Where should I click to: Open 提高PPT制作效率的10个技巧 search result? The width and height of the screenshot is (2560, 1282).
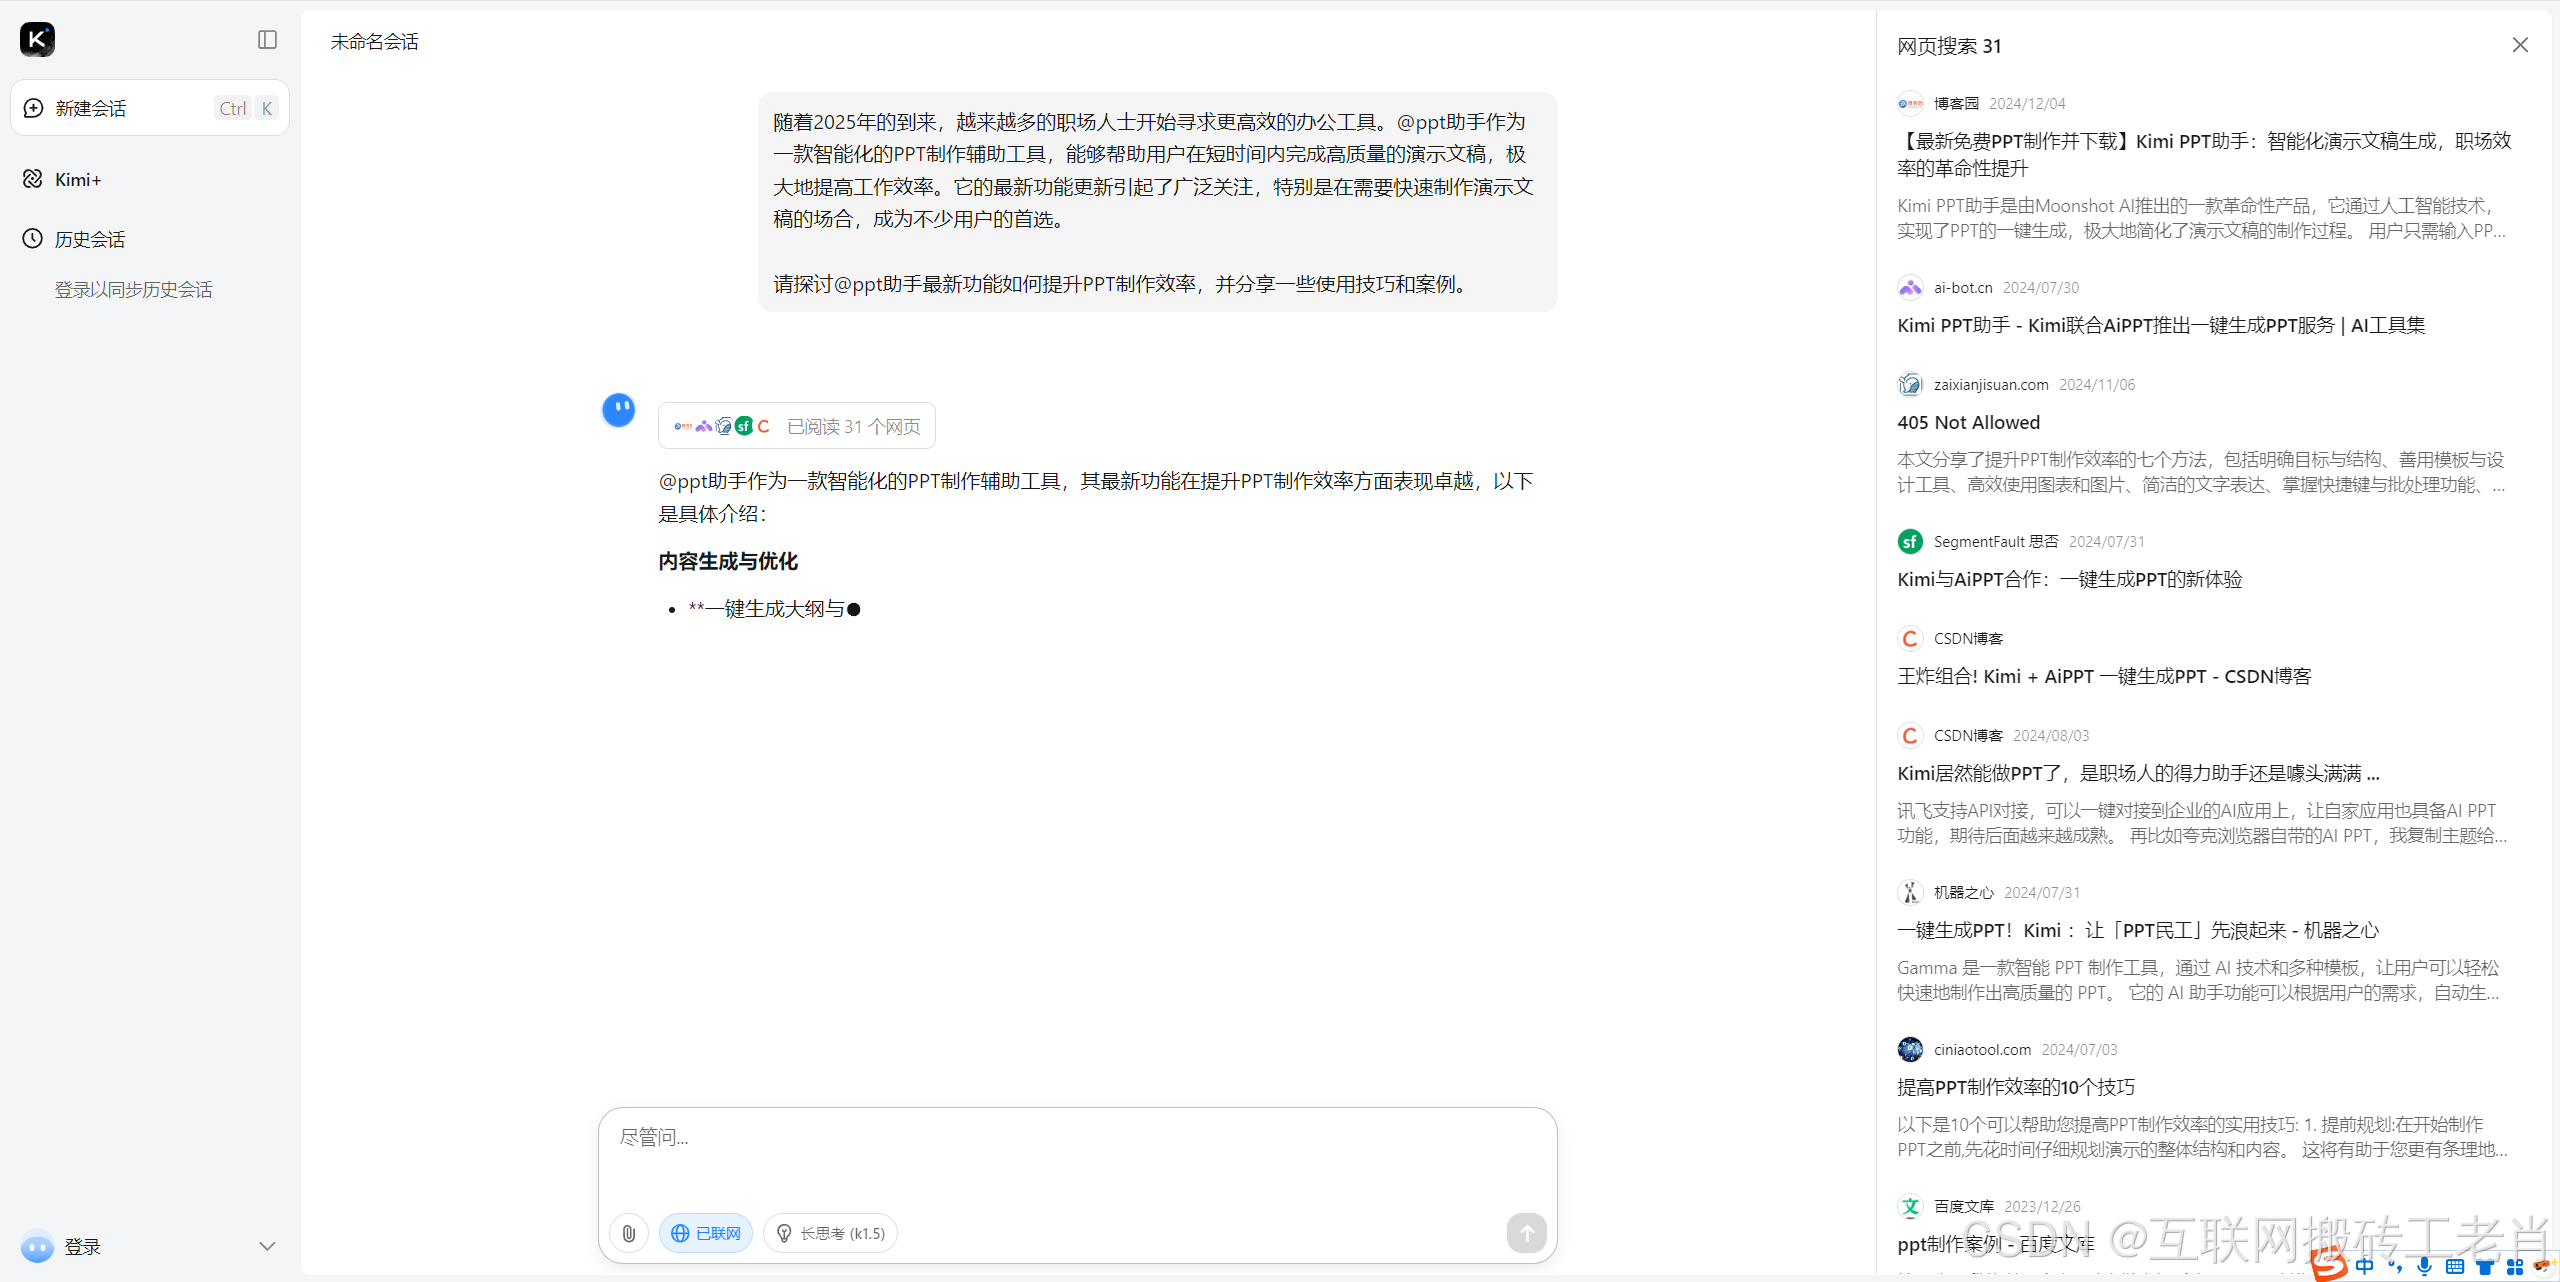[x=2015, y=1087]
